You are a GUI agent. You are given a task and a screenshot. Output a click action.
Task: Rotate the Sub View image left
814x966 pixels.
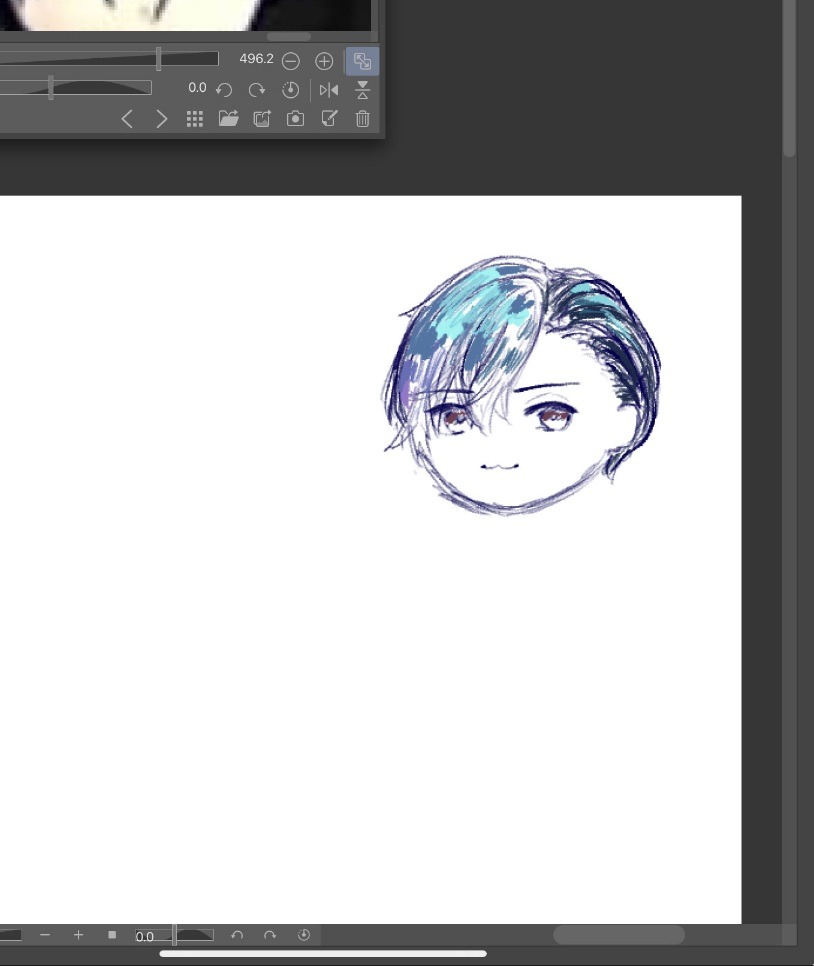click(225, 90)
